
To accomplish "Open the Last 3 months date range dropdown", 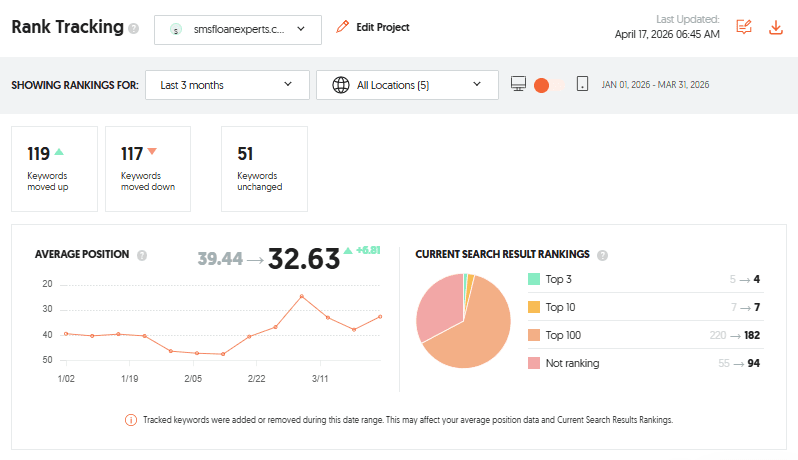I will pos(227,85).
